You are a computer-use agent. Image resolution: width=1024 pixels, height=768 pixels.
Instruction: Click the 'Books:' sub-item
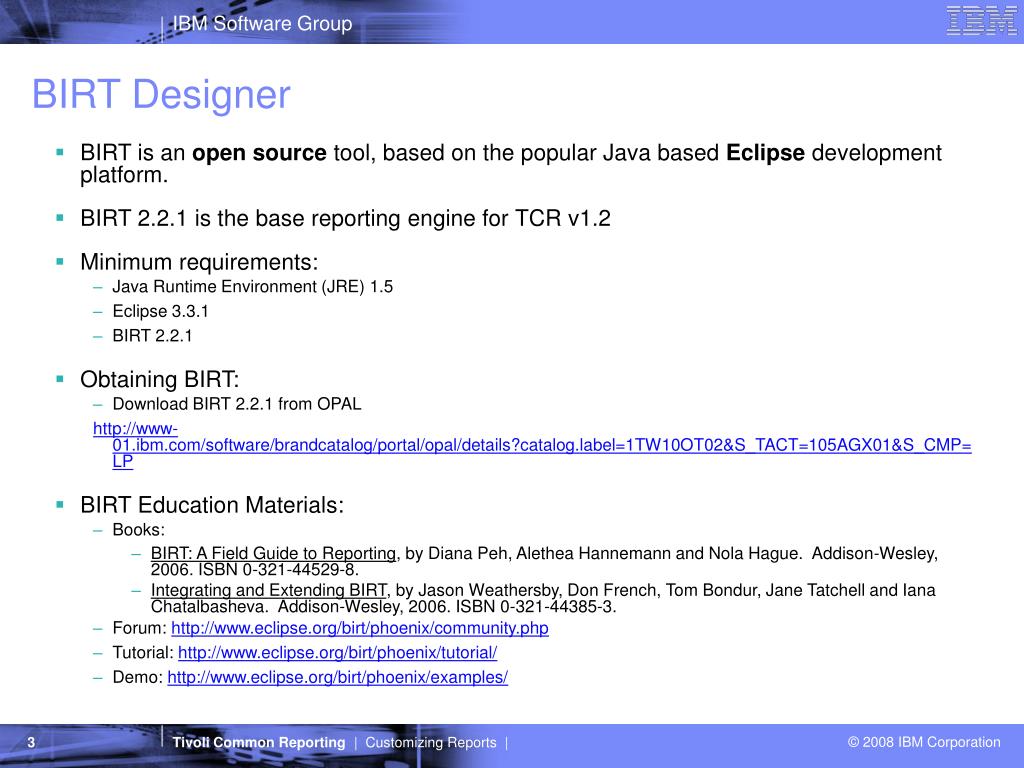[x=138, y=530]
